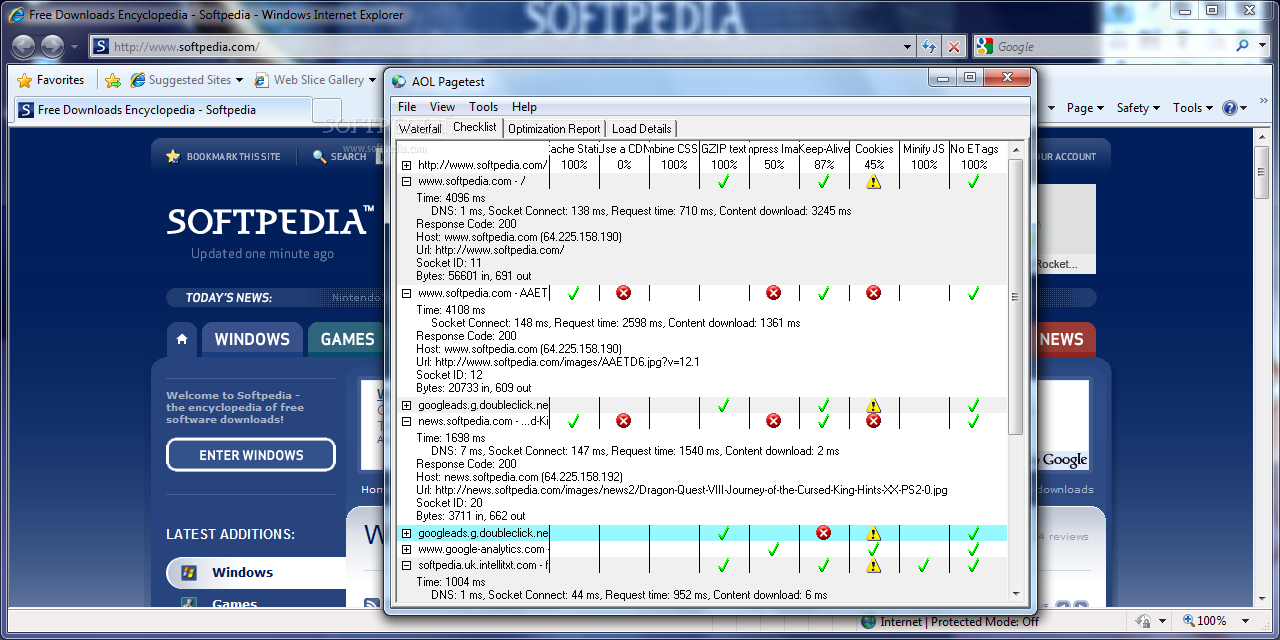Select Windows in the Latest Additions list
The height and width of the screenshot is (640, 1280).
[x=241, y=573]
